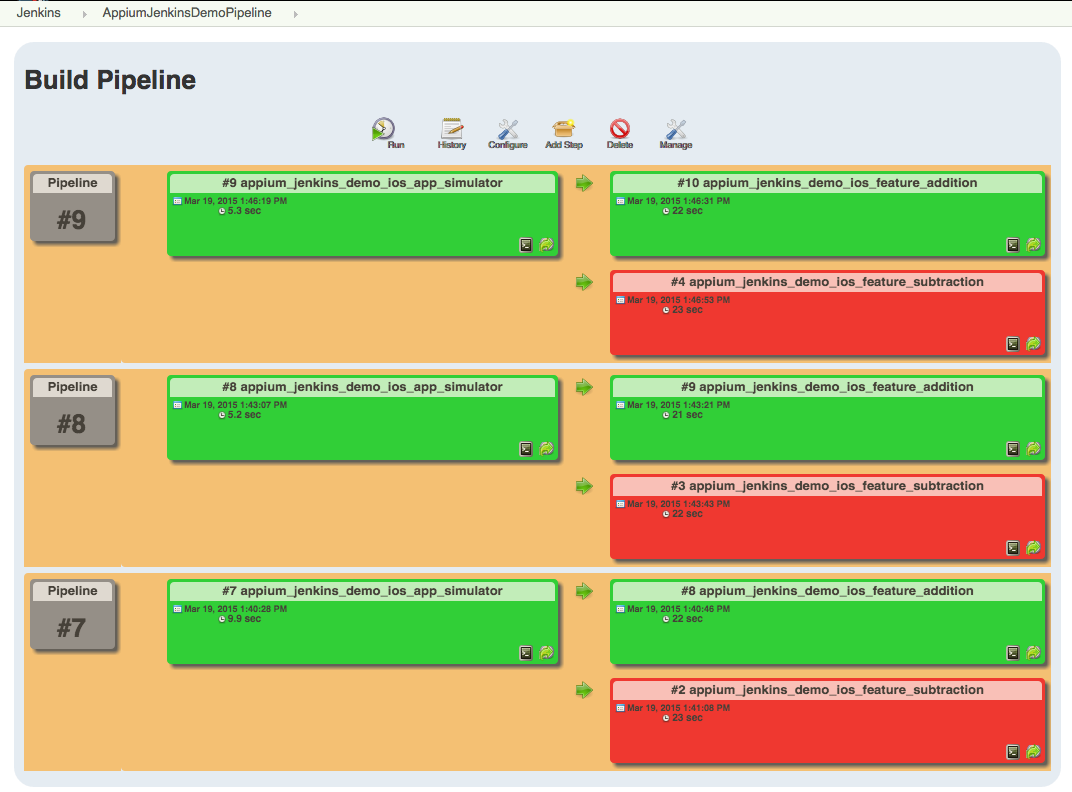Open console icon on #8 appium_jenkins_demo_ios_app_simulator
This screenshot has width=1072, height=792.
[526, 449]
